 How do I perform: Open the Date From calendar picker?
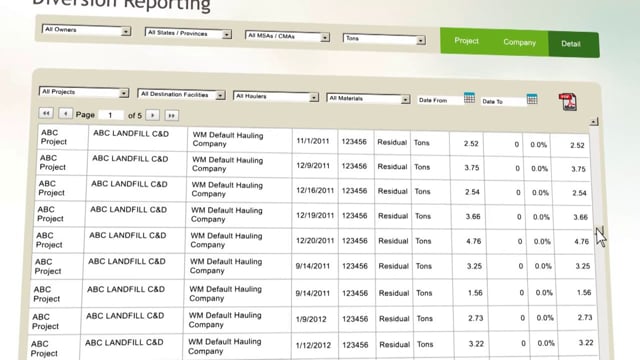(469, 98)
